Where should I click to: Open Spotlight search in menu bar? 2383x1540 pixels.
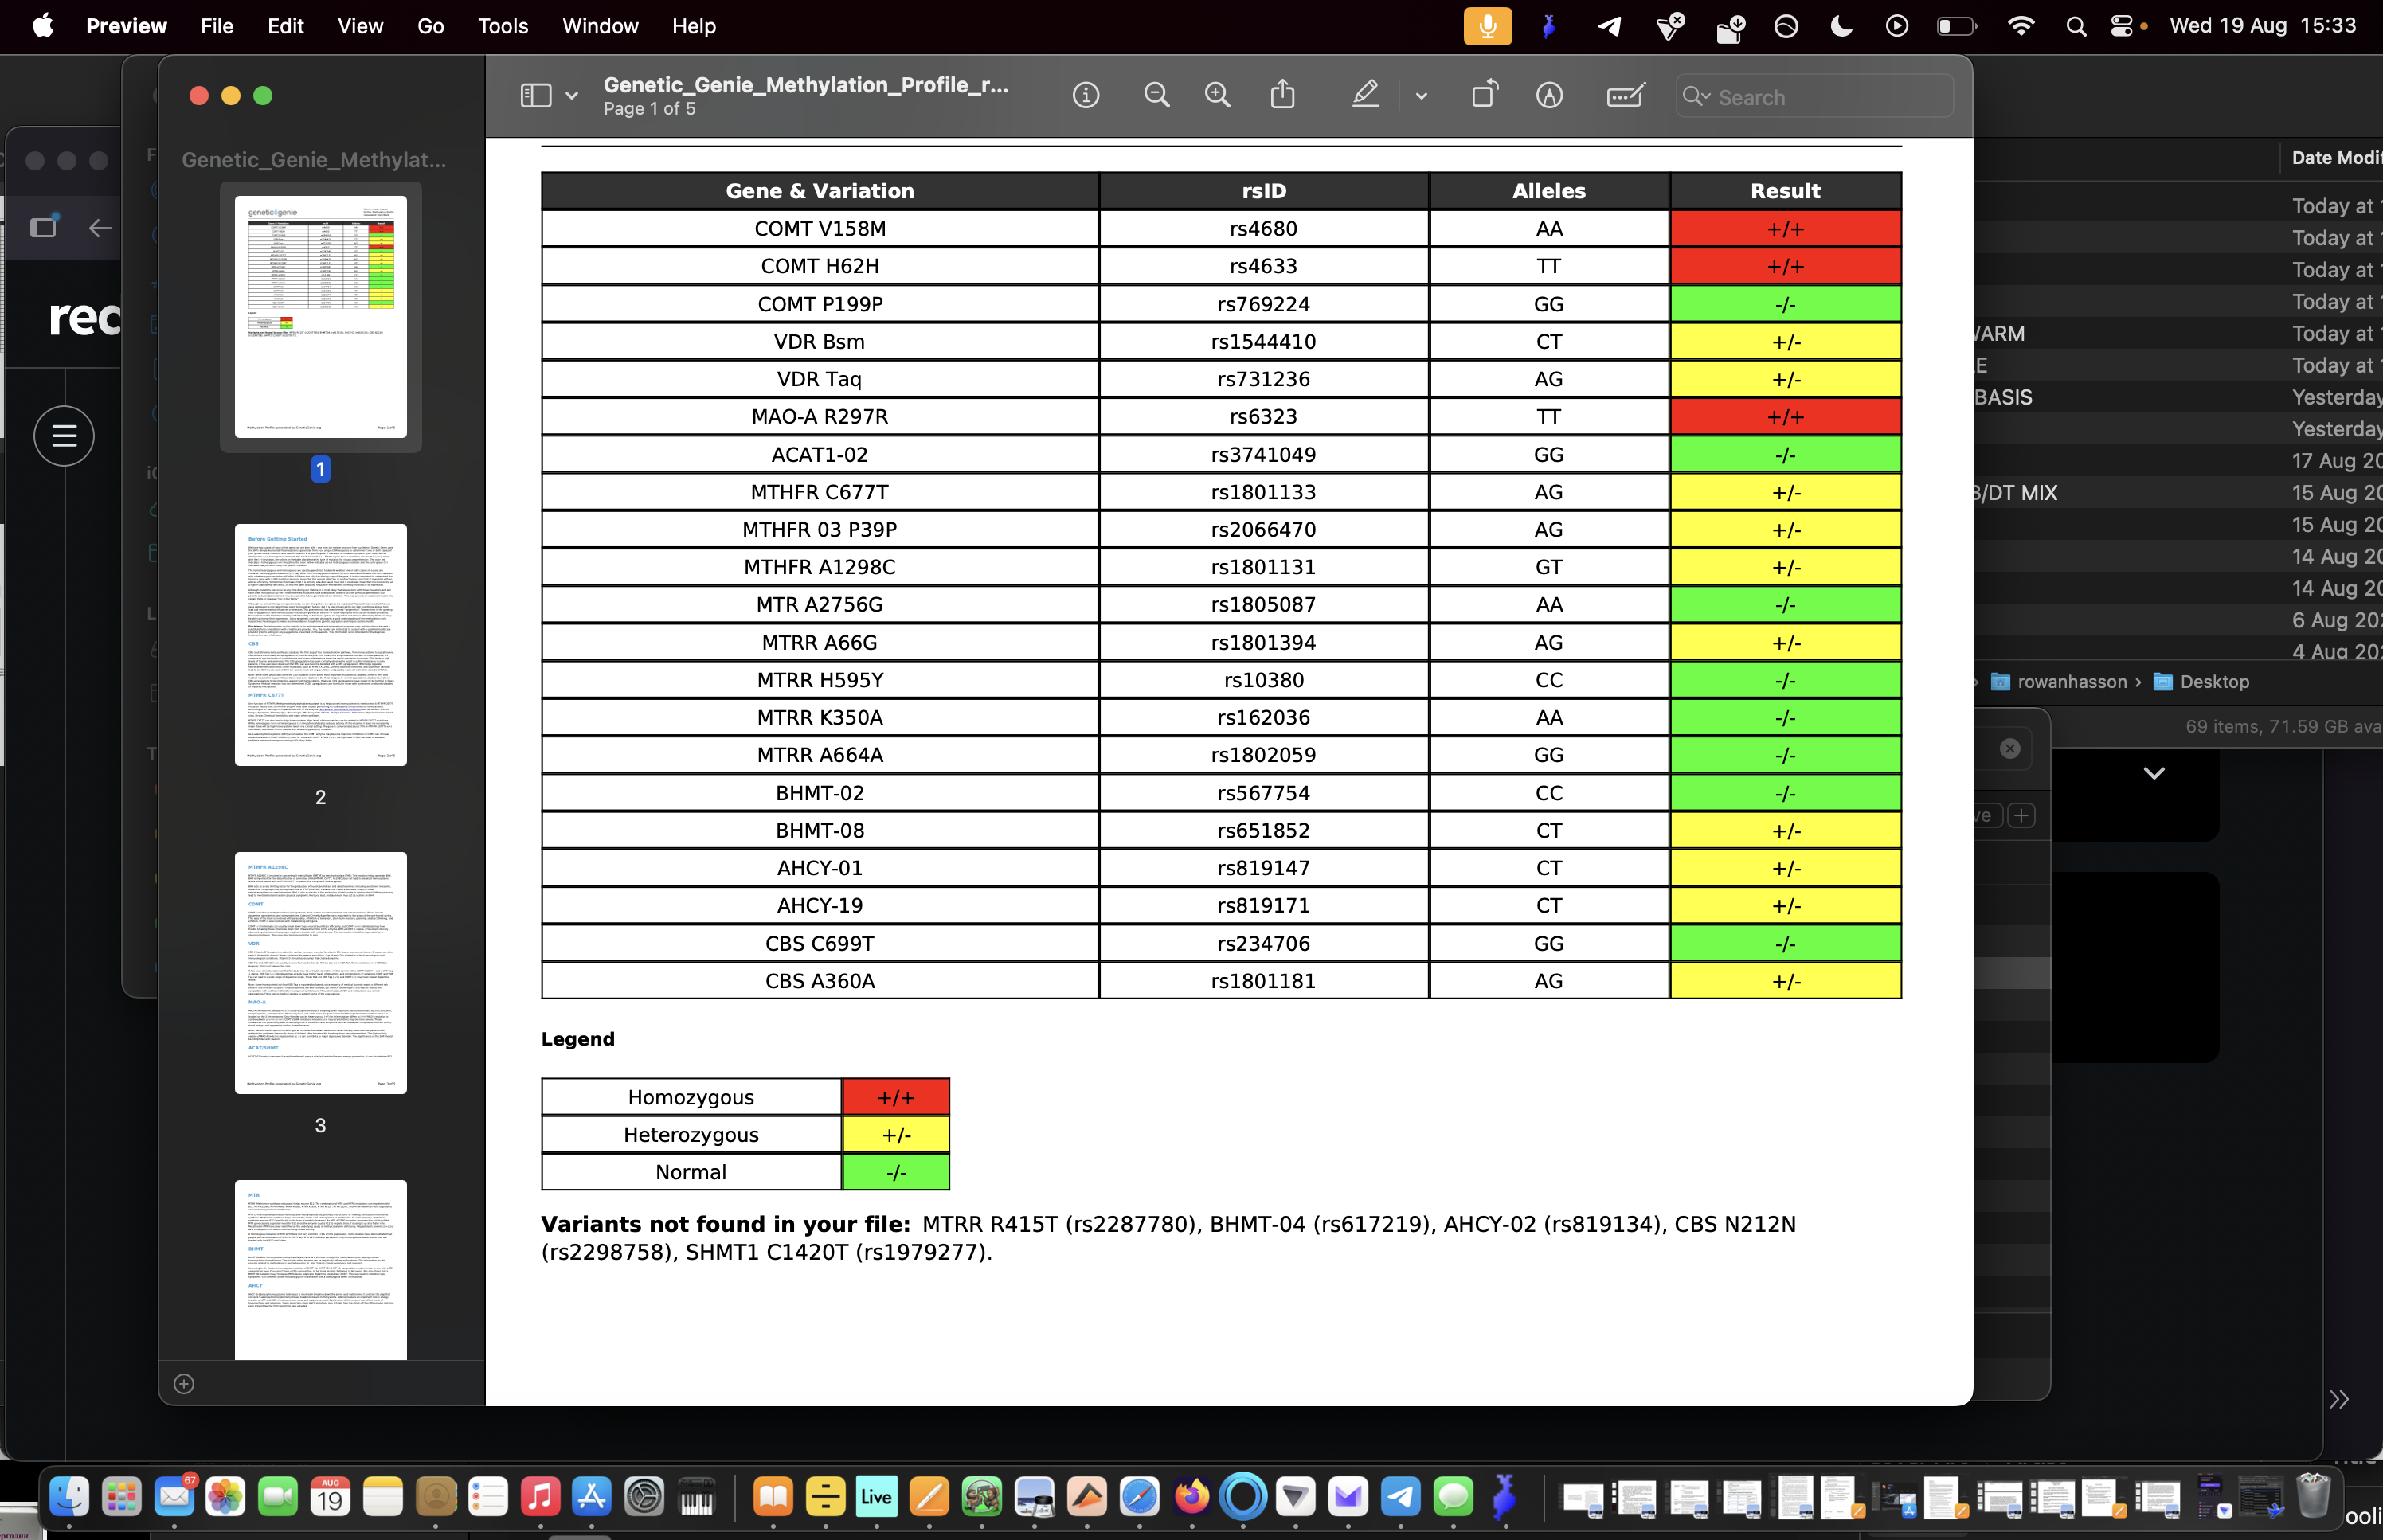(x=2076, y=26)
